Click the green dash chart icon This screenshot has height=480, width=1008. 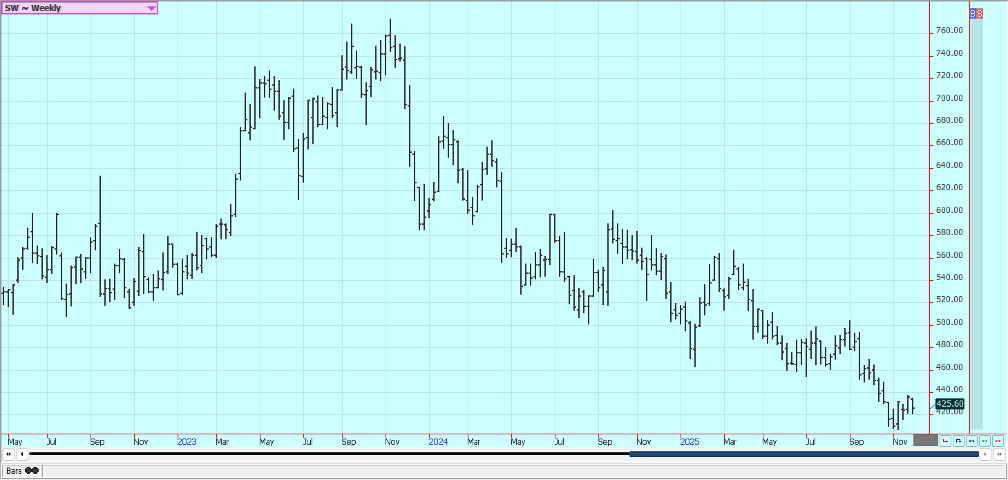coord(984,440)
